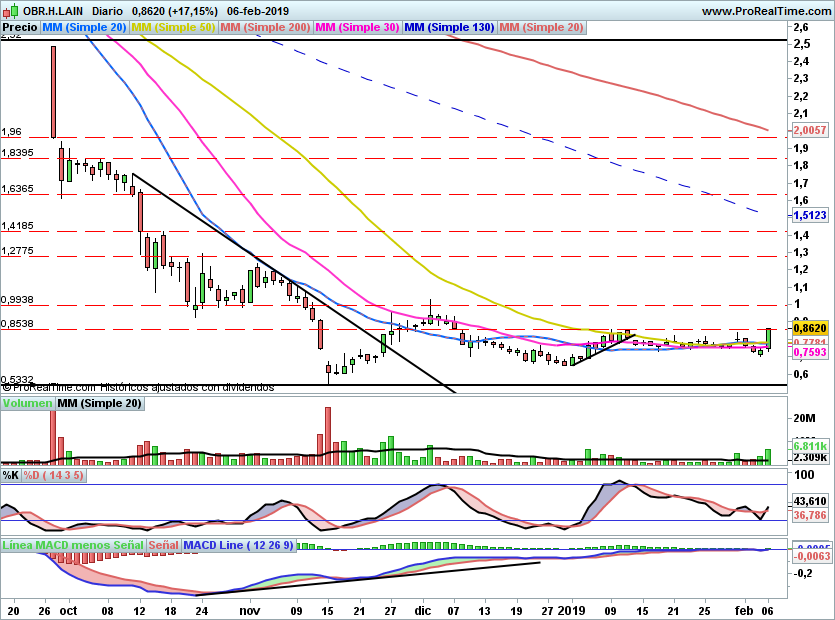Viewport: 835px width, 620px height.
Task: Open the Volumen panel label
Action: pyautogui.click(x=27, y=403)
